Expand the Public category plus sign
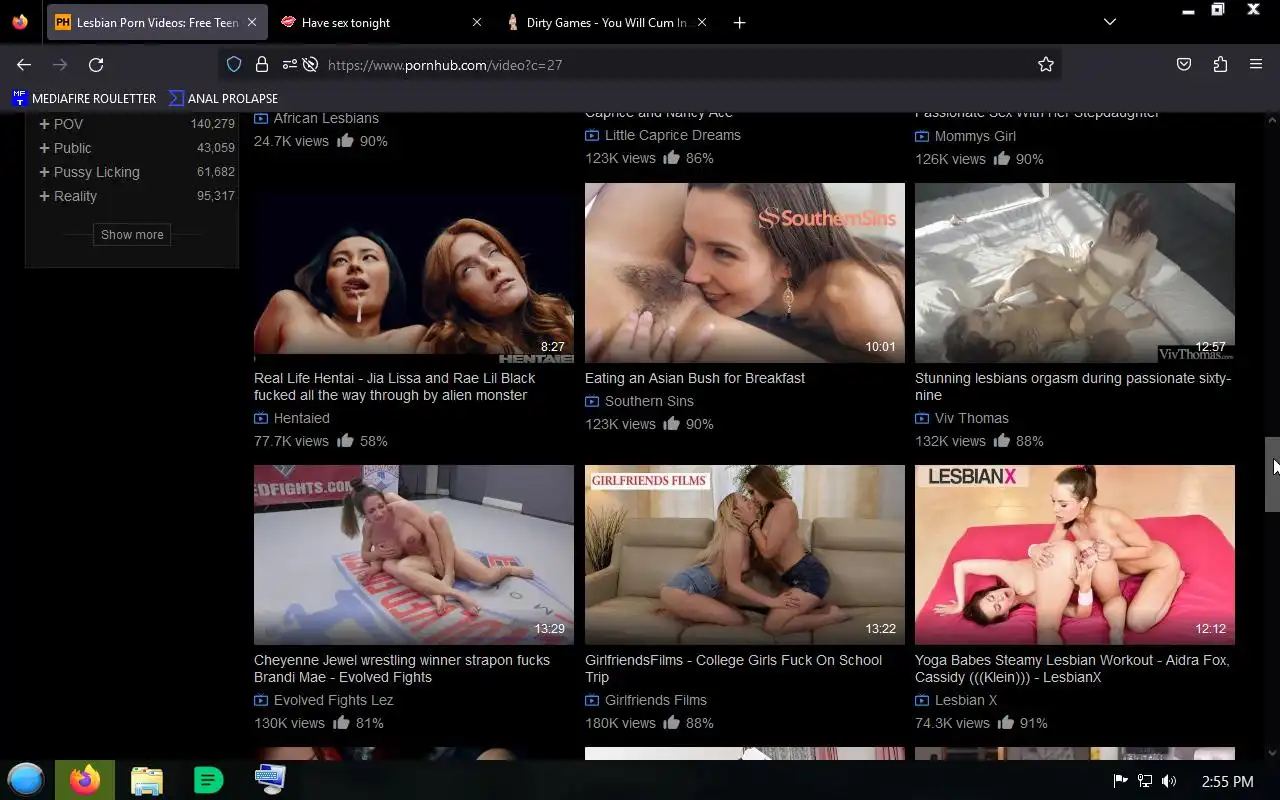The image size is (1280, 800). click(x=44, y=148)
